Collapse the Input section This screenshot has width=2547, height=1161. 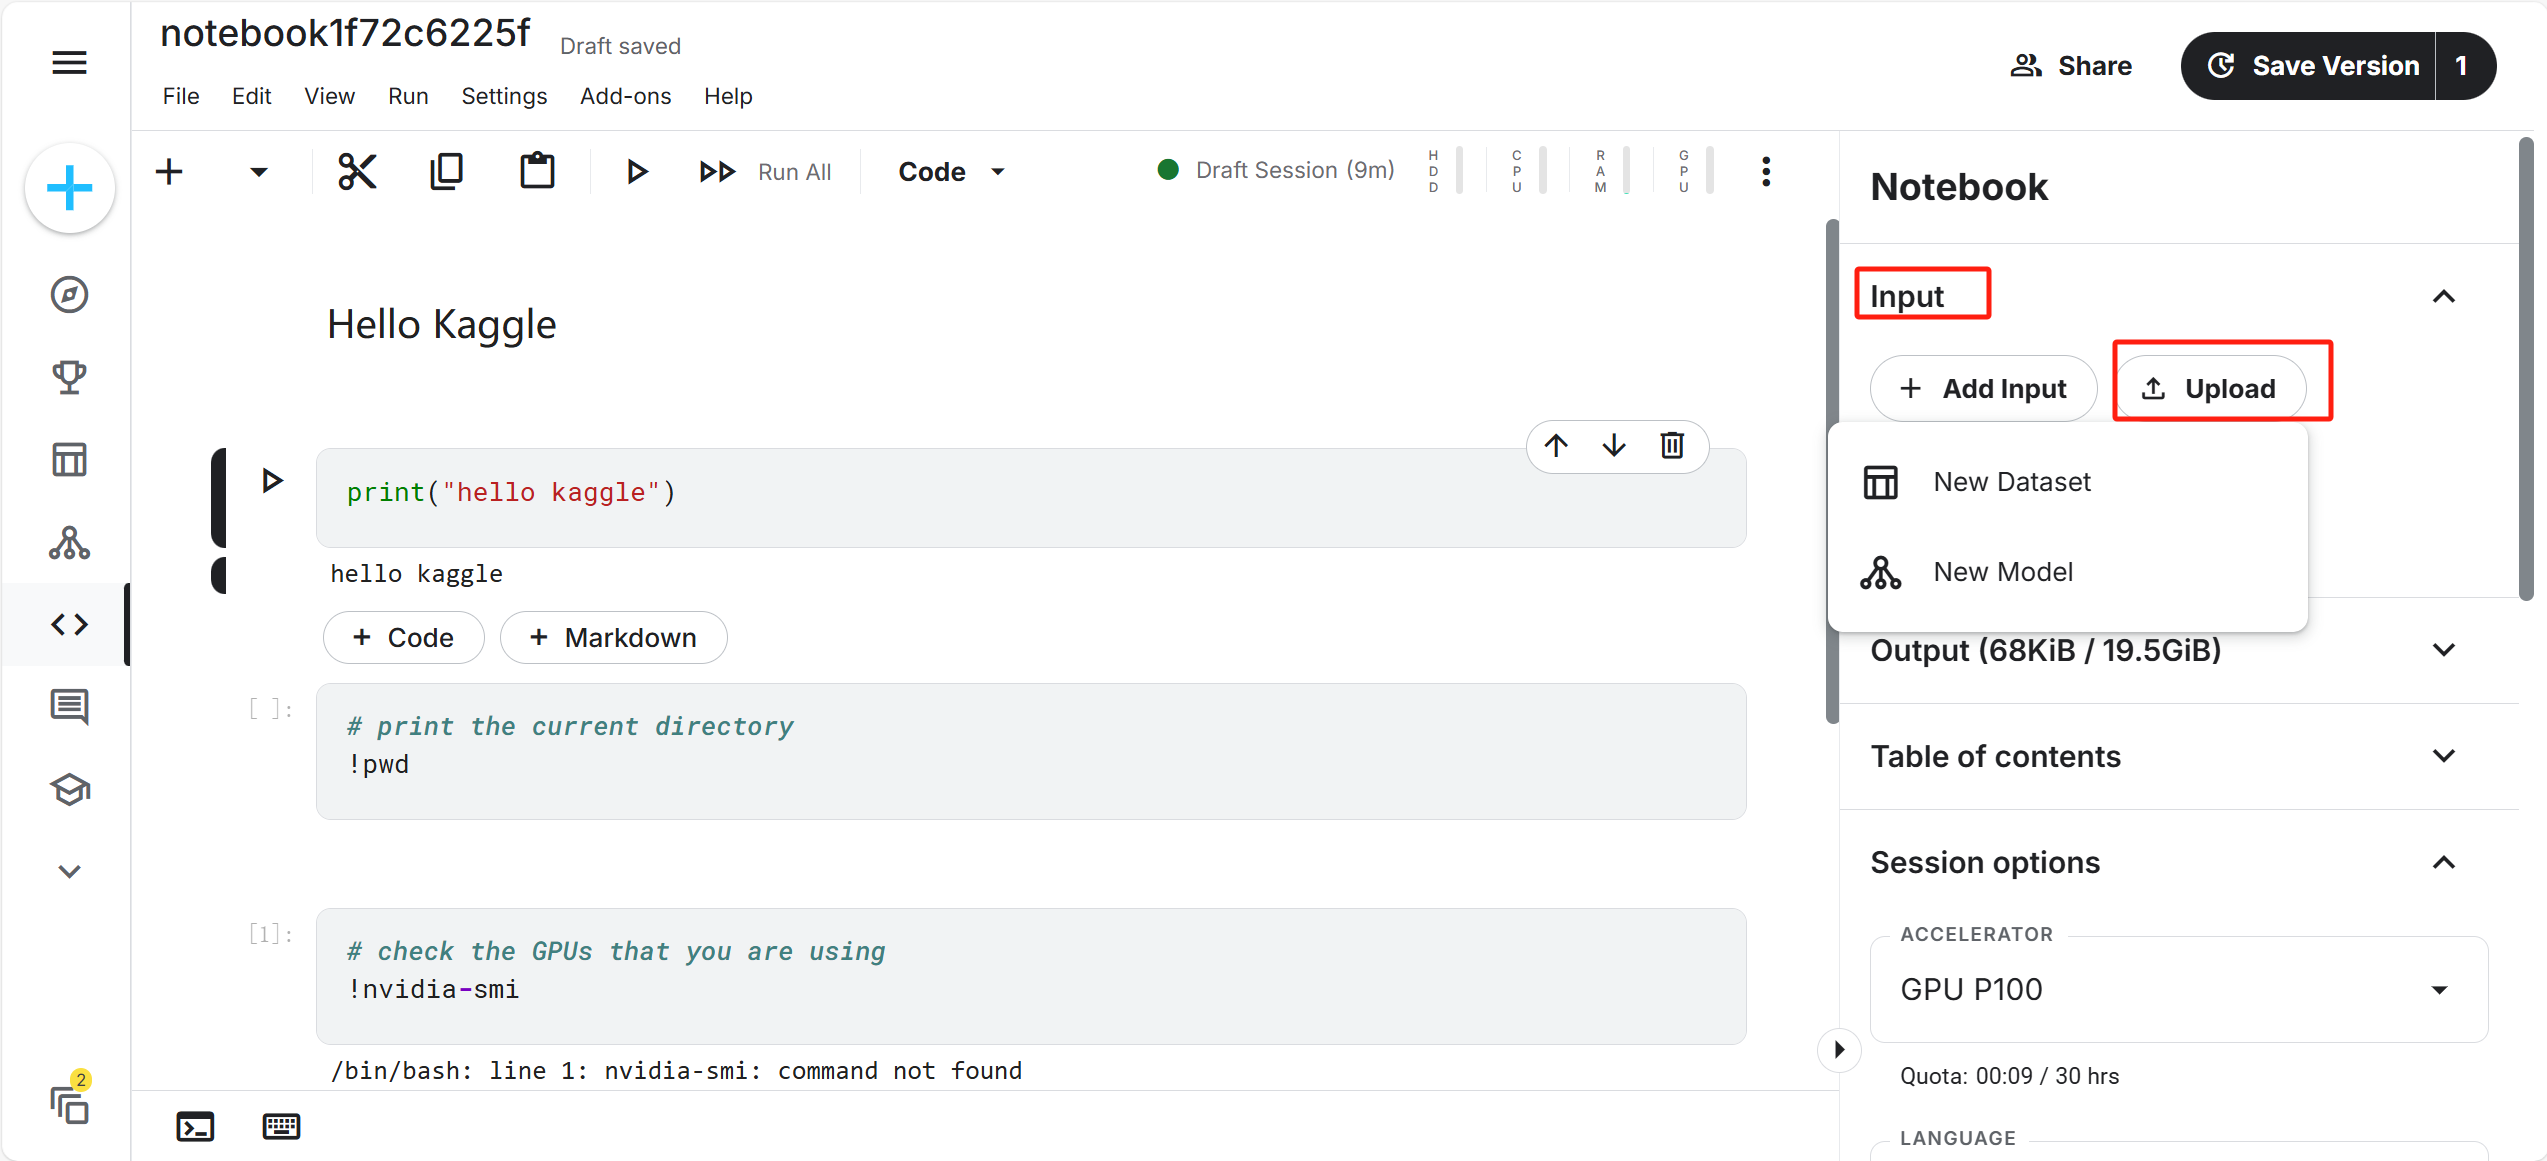(2443, 297)
